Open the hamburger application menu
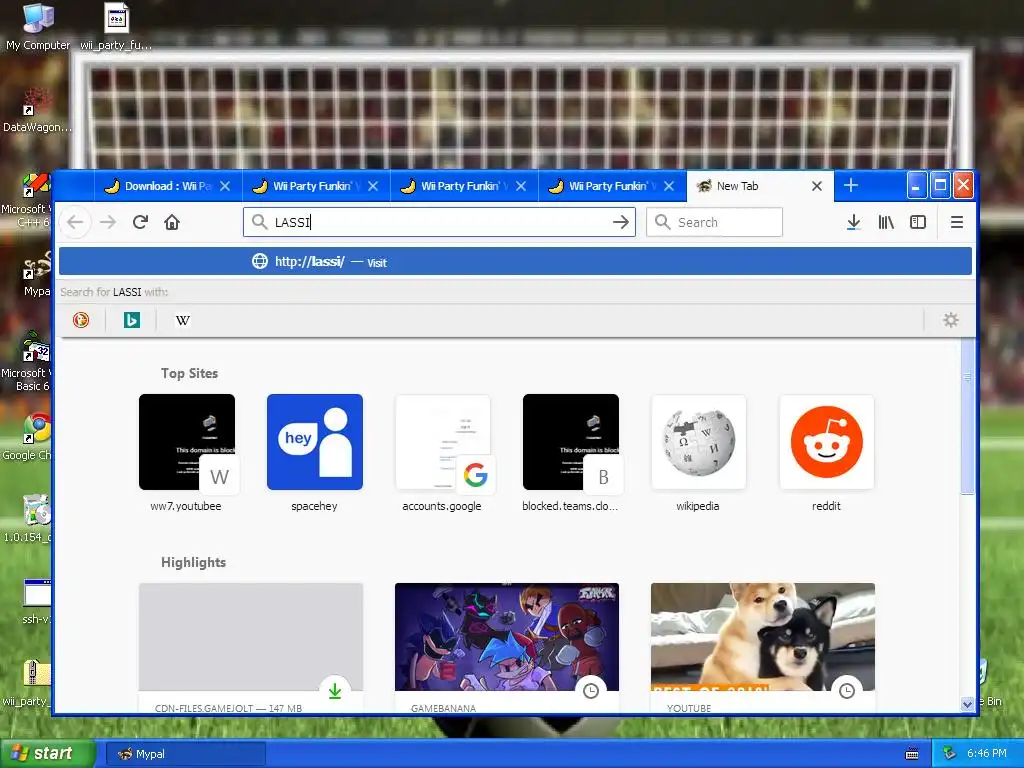Image resolution: width=1024 pixels, height=768 pixels. coord(957,222)
